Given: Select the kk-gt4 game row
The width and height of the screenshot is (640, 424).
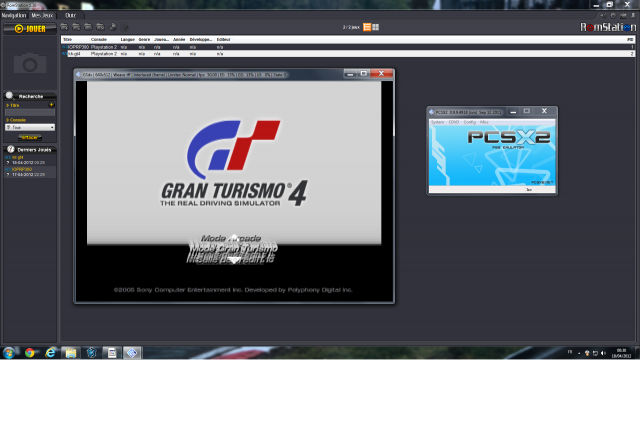Looking at the screenshot, I should pyautogui.click(x=348, y=53).
